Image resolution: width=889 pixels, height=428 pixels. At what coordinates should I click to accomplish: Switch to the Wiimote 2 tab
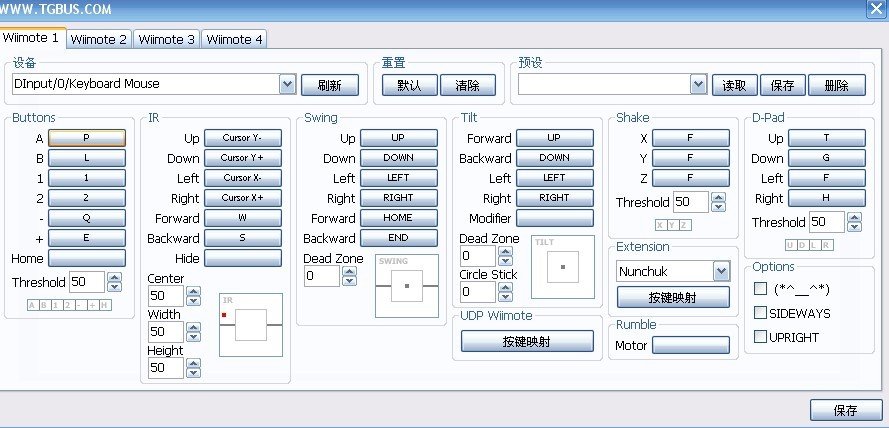(x=100, y=39)
